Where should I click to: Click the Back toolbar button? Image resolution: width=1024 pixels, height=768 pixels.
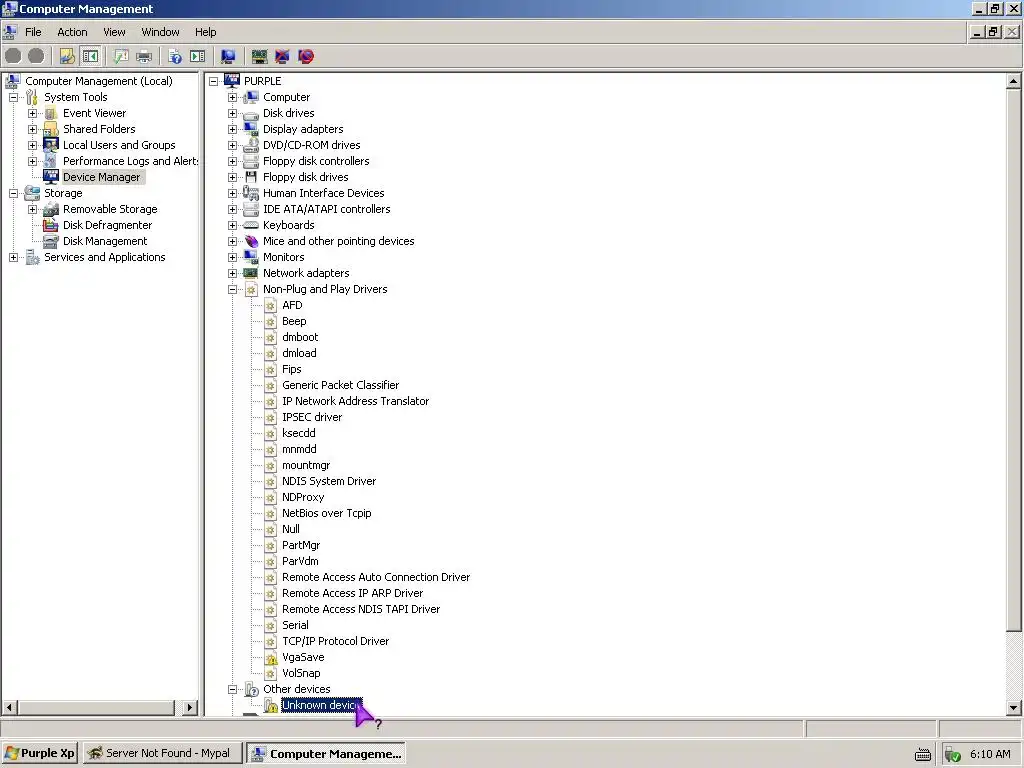pos(13,56)
